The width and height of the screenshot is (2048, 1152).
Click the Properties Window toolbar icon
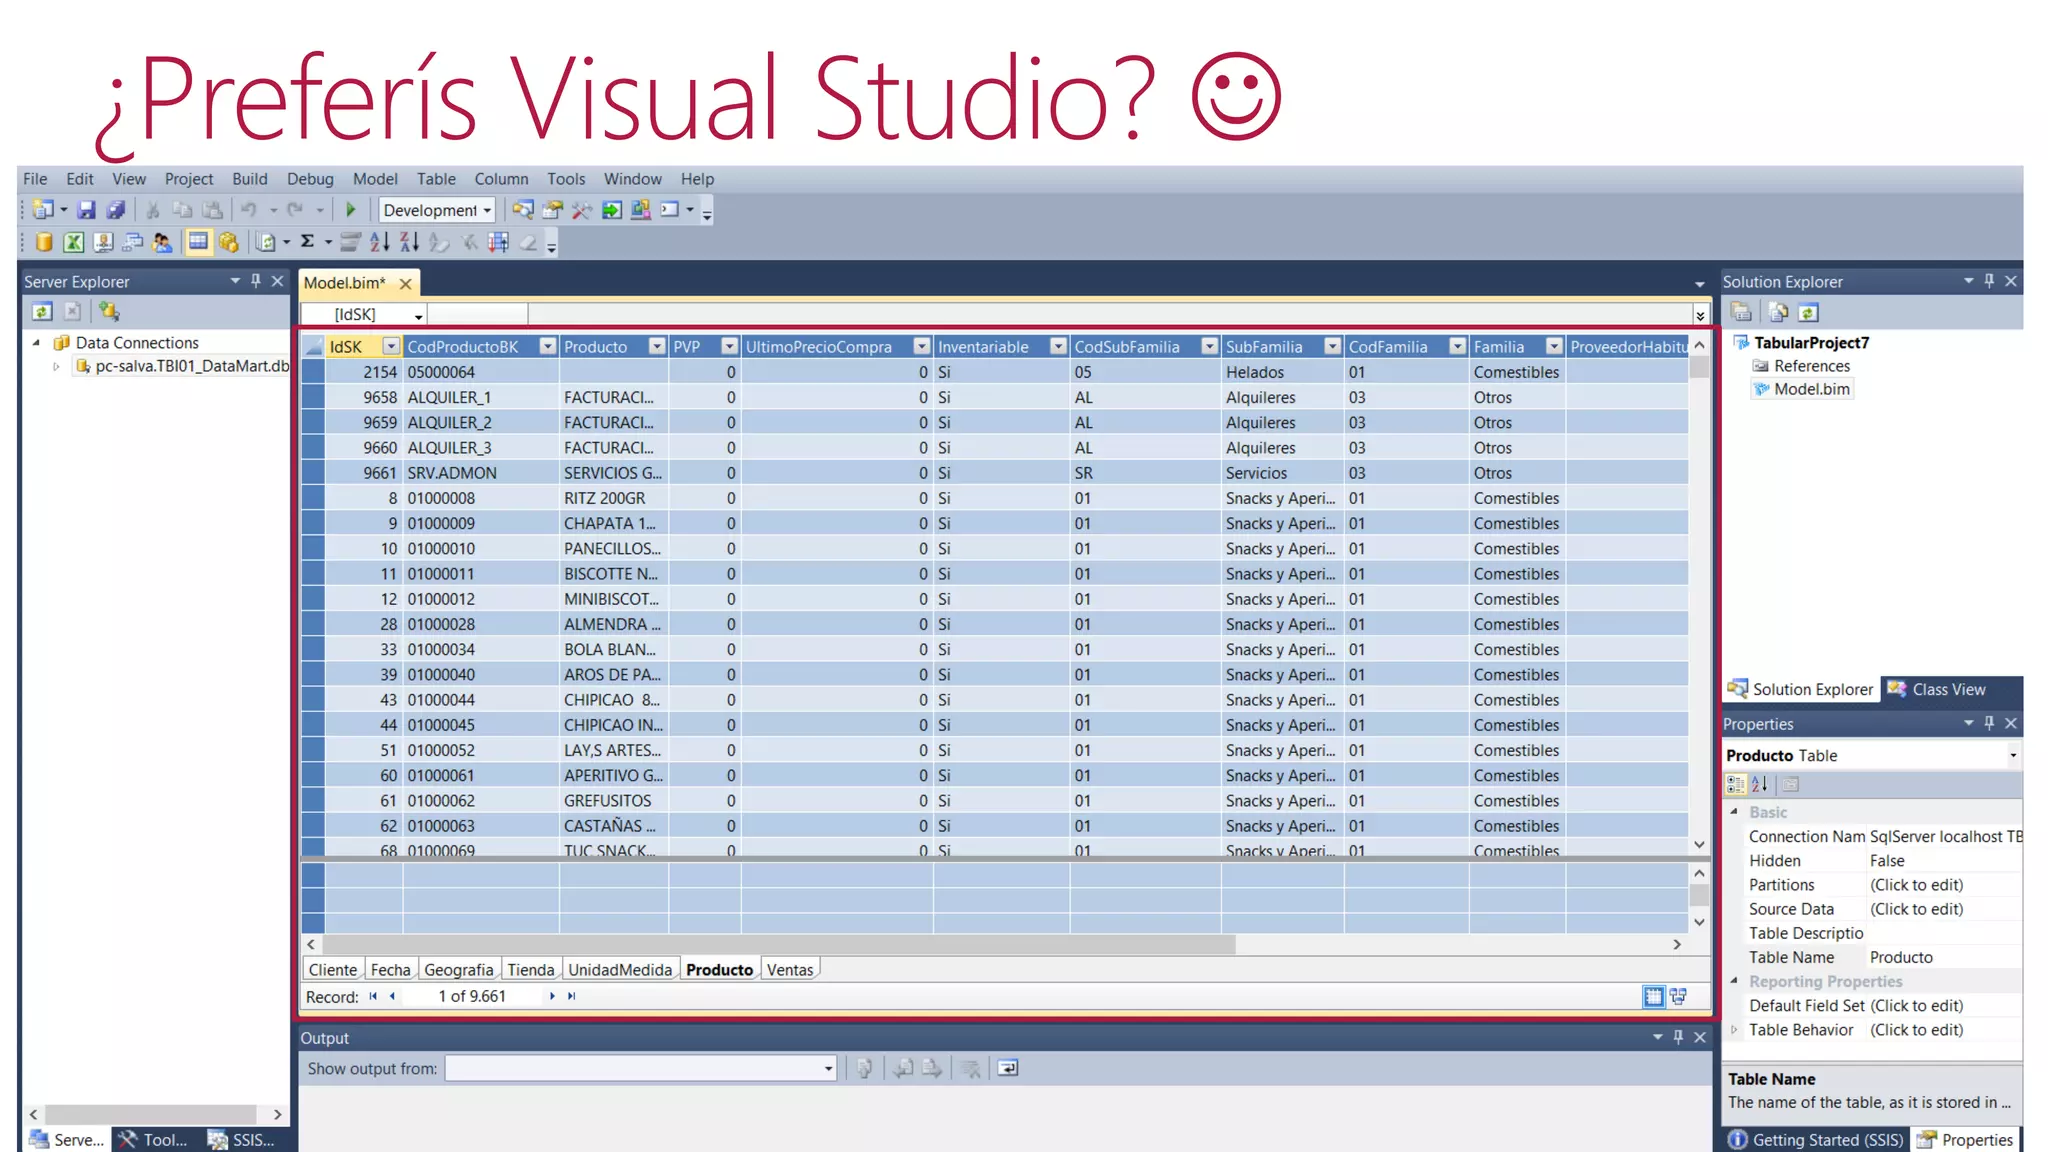[552, 210]
